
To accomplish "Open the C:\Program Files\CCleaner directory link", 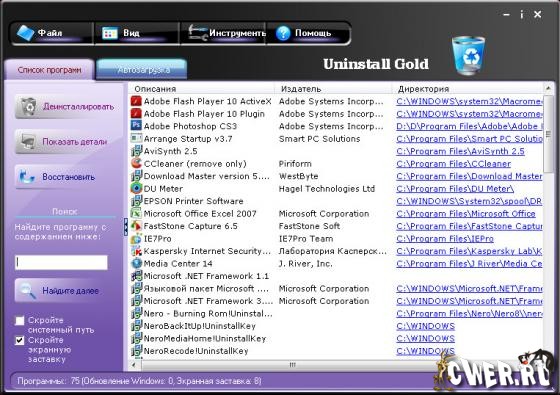I will pos(454,164).
